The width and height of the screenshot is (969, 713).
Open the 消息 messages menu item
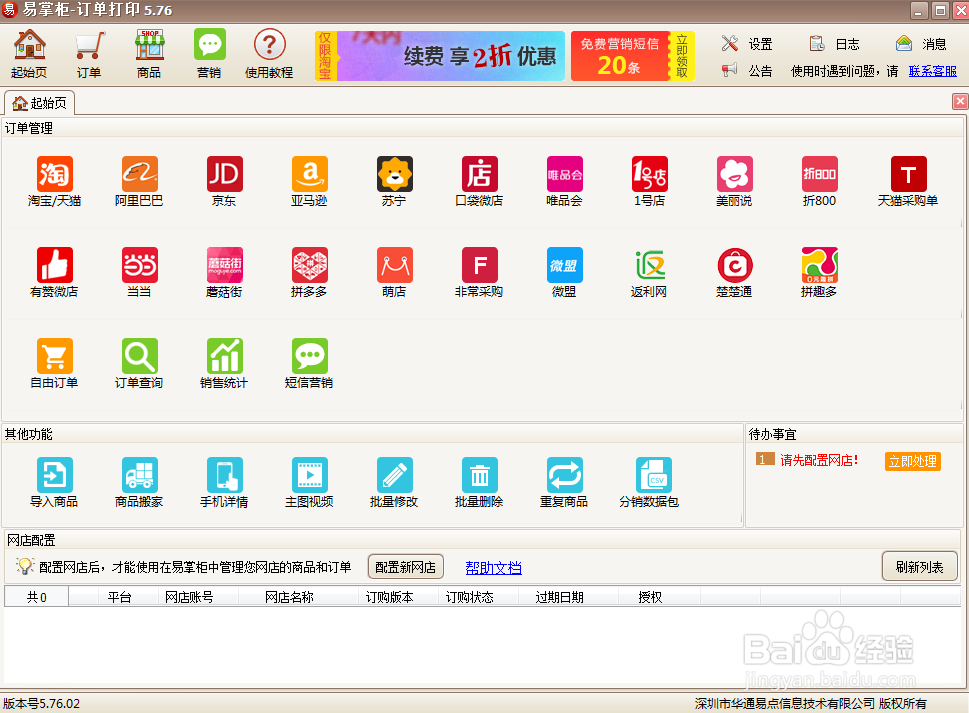click(921, 44)
